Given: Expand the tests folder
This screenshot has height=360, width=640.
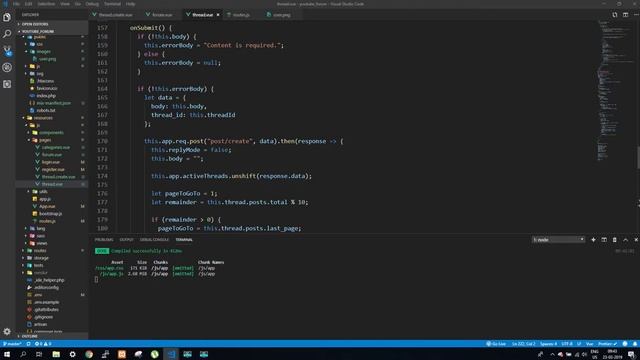Looking at the screenshot, I should pyautogui.click(x=38, y=265).
